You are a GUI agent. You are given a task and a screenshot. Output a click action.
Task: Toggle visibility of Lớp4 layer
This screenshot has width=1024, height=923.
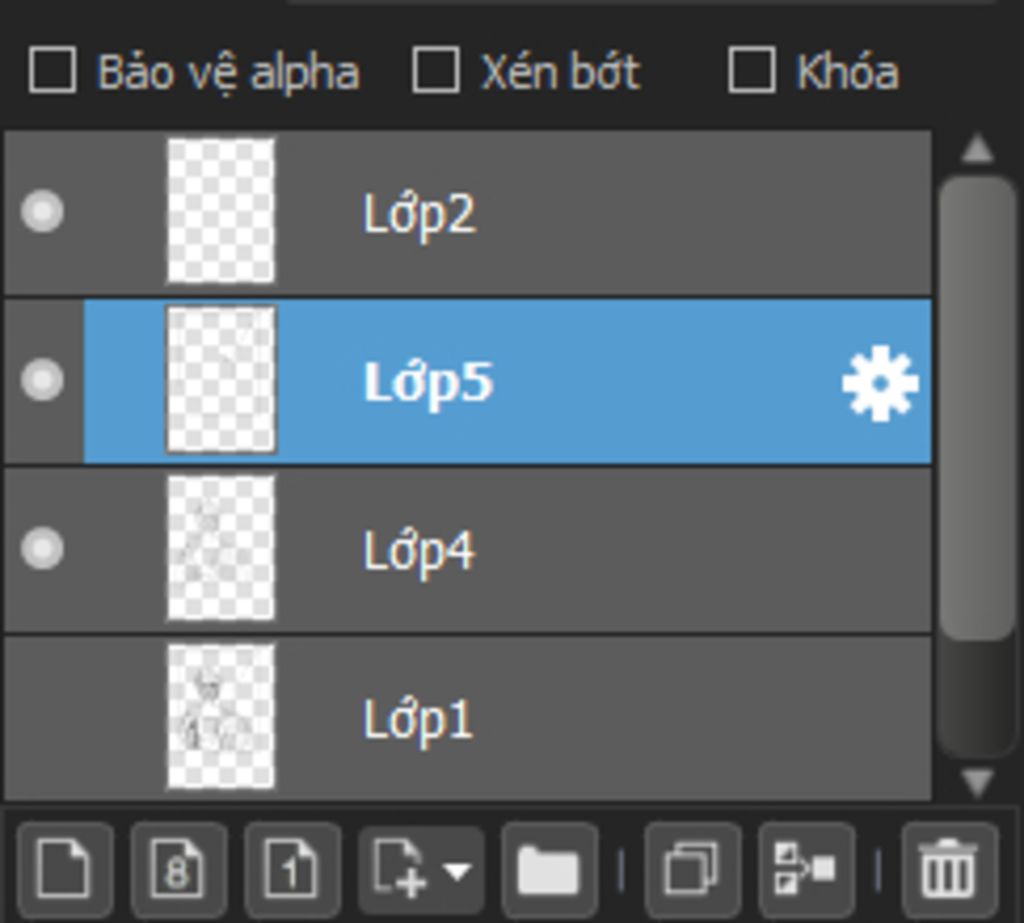pyautogui.click(x=42, y=549)
